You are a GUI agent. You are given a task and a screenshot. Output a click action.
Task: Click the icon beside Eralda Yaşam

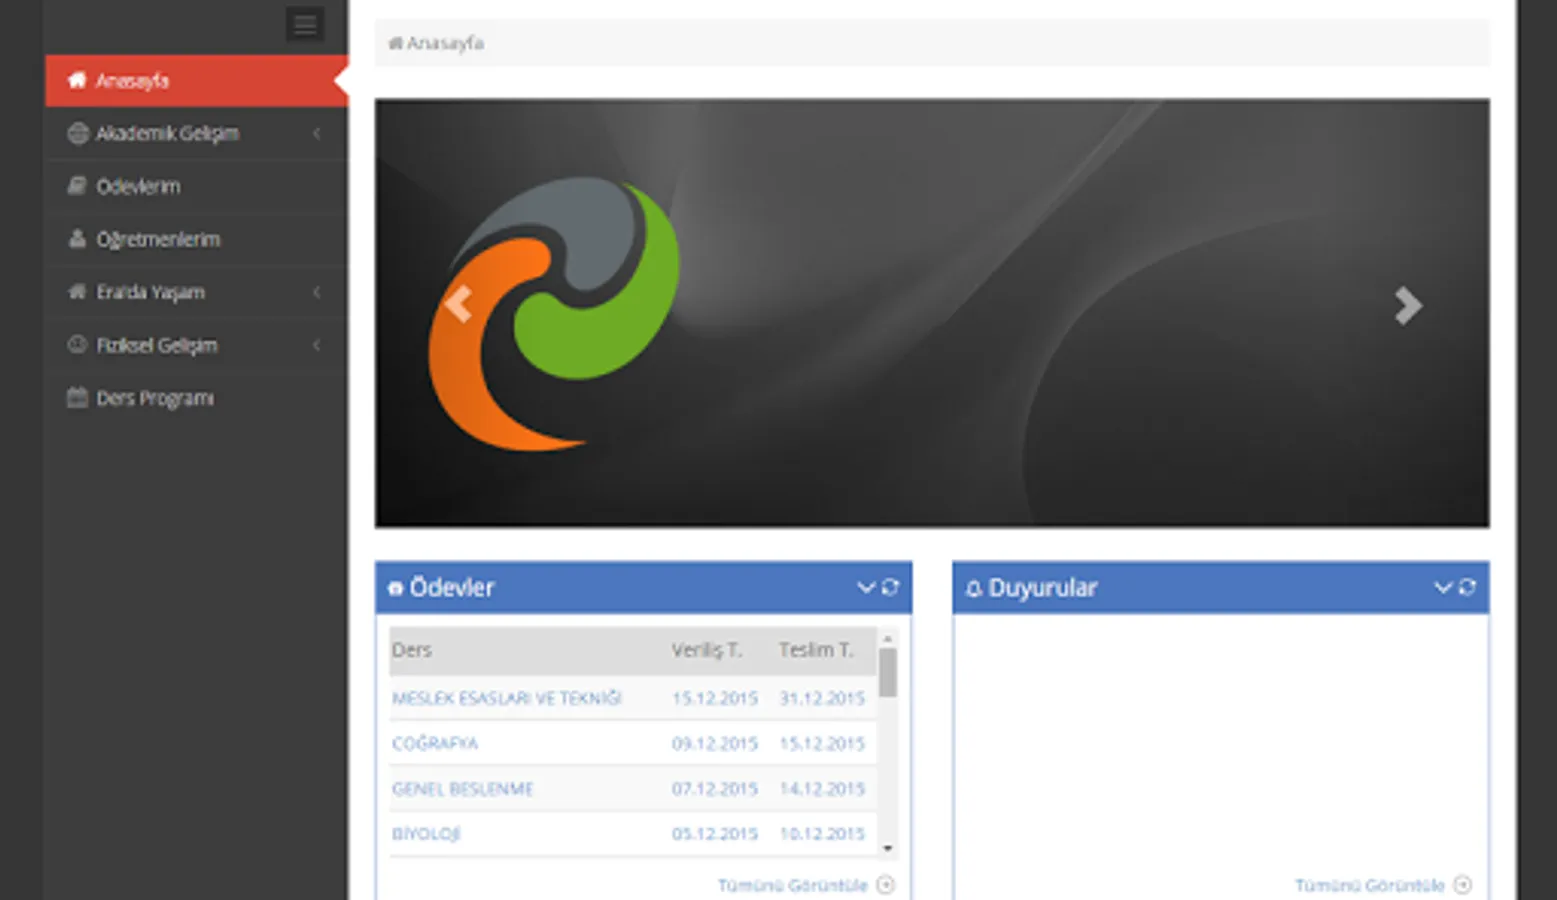pyautogui.click(x=77, y=291)
